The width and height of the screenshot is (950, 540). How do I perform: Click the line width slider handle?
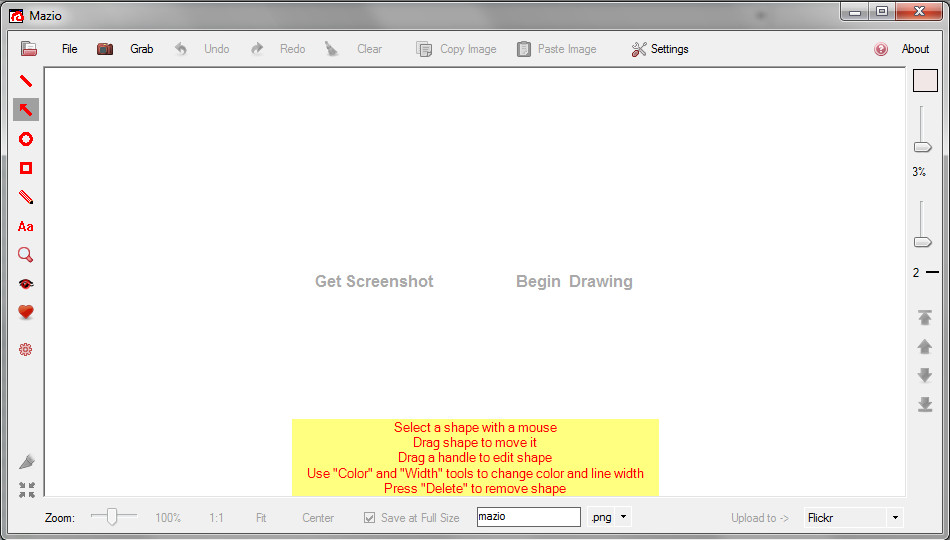click(923, 242)
